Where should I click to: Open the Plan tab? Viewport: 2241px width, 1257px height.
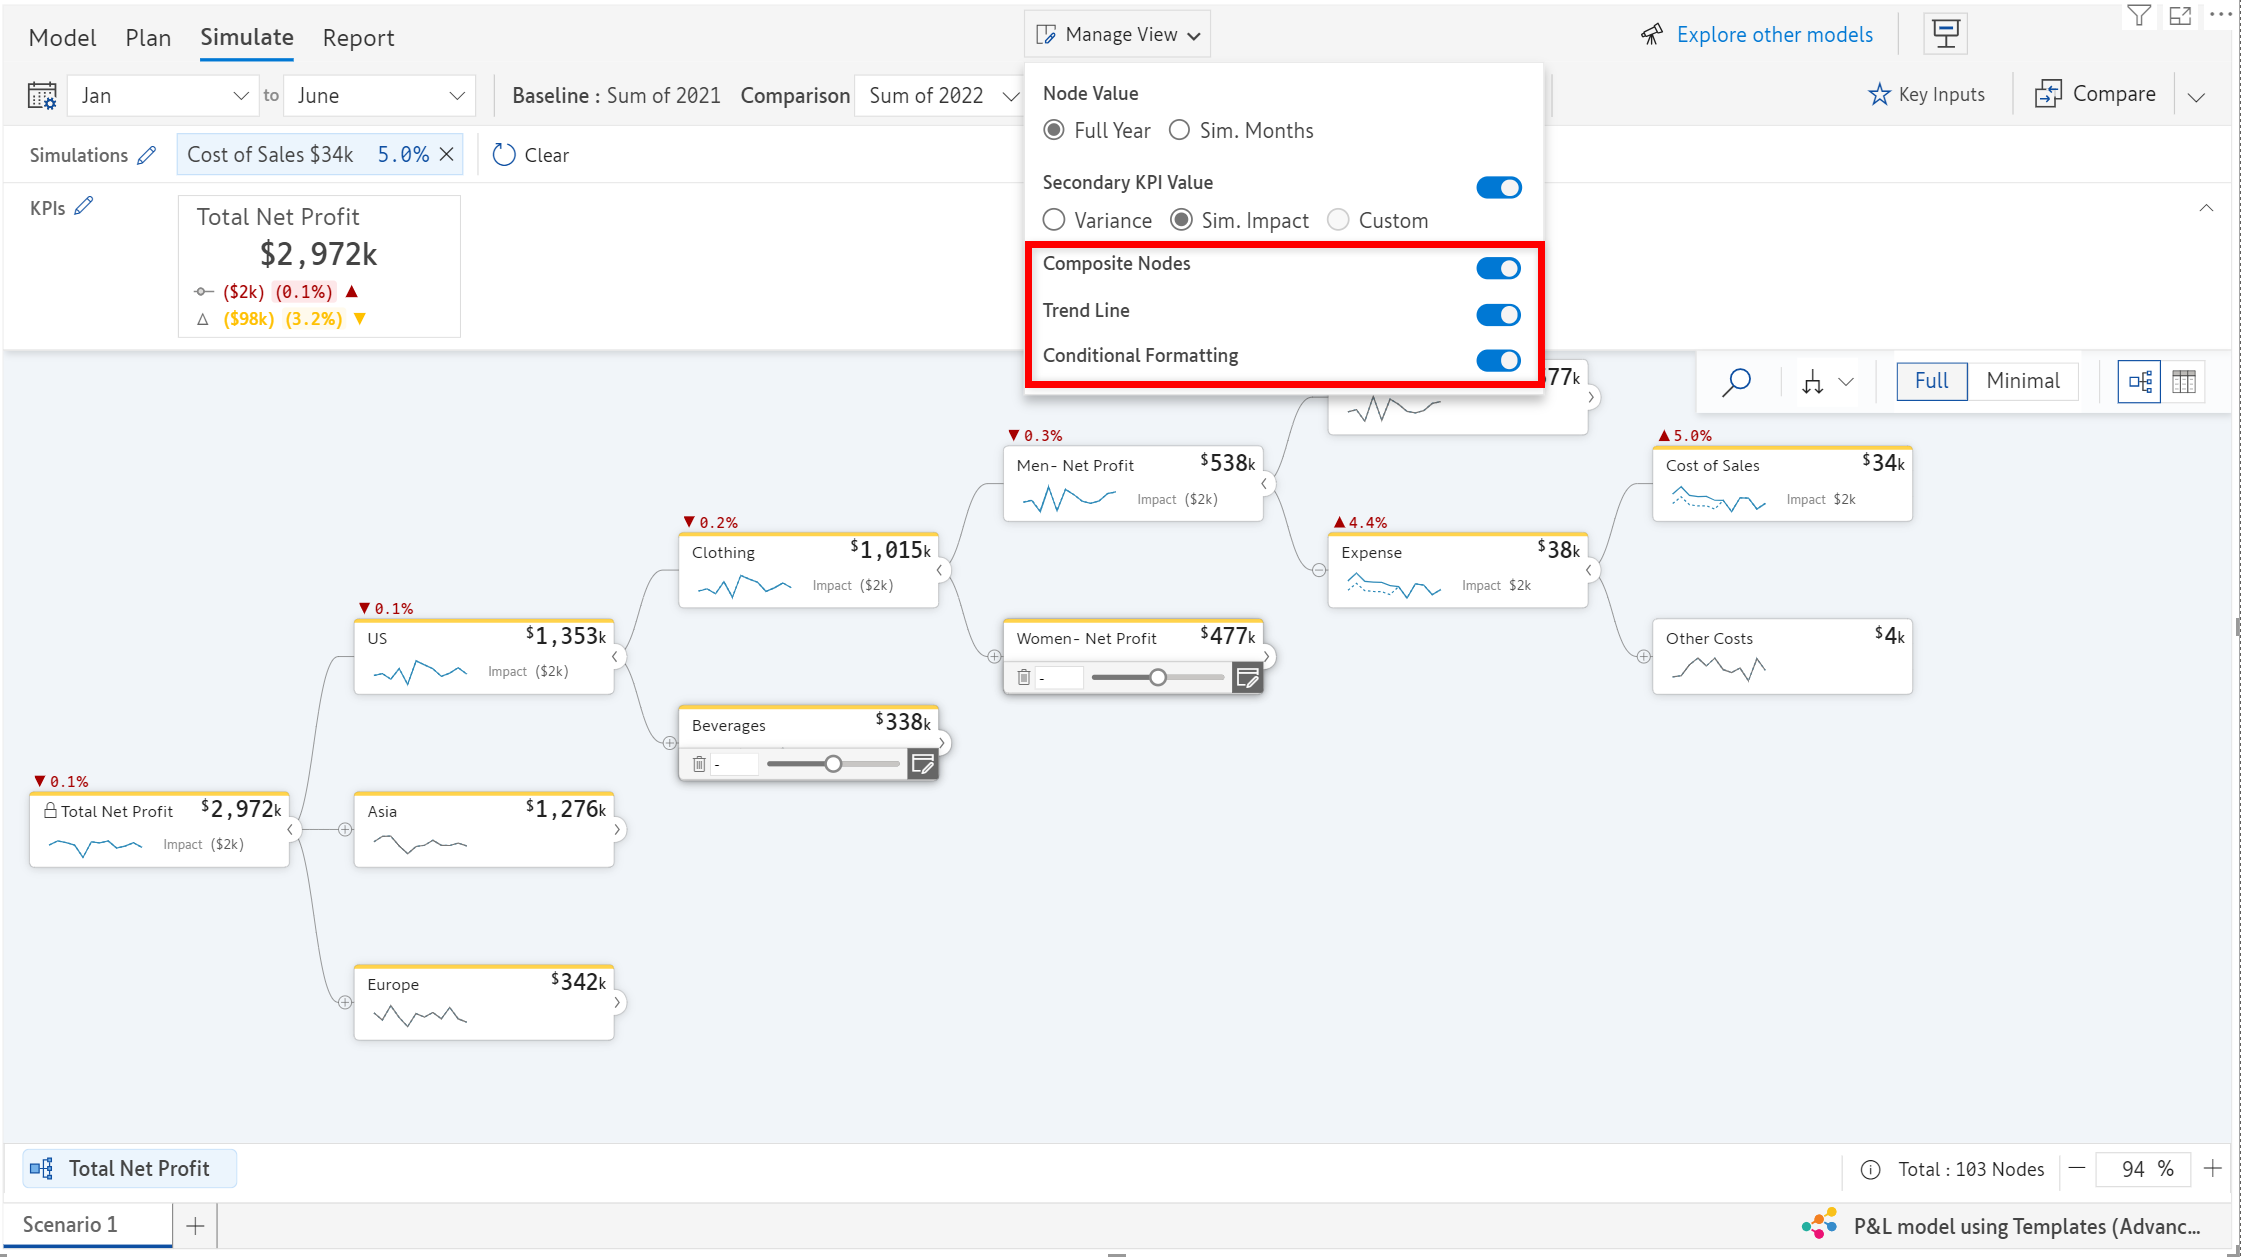tap(148, 38)
